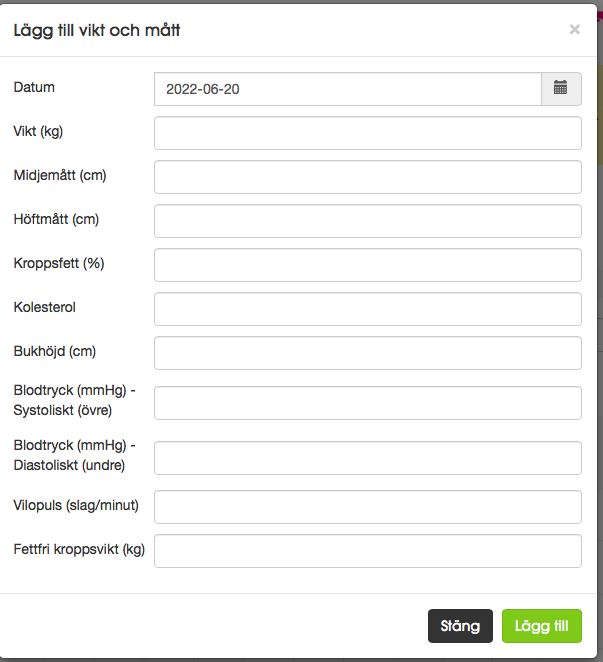The image size is (603, 662).
Task: Close the dialog with the X icon
Action: point(574,29)
